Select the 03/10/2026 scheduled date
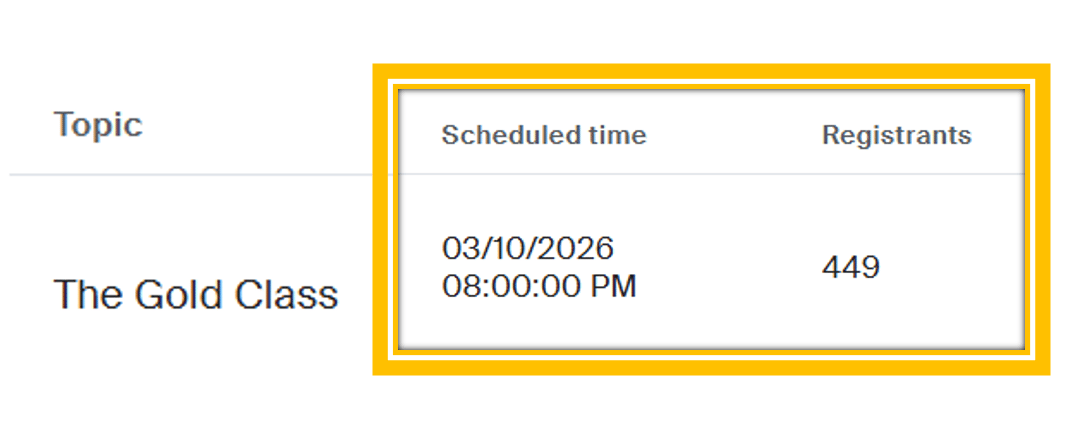Viewport: 1080px width, 421px height. coord(528,248)
